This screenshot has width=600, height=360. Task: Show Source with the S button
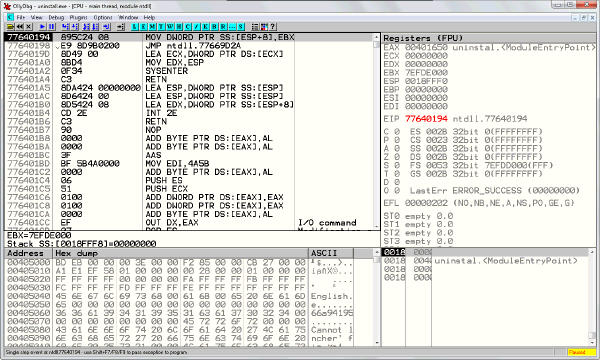click(x=240, y=27)
